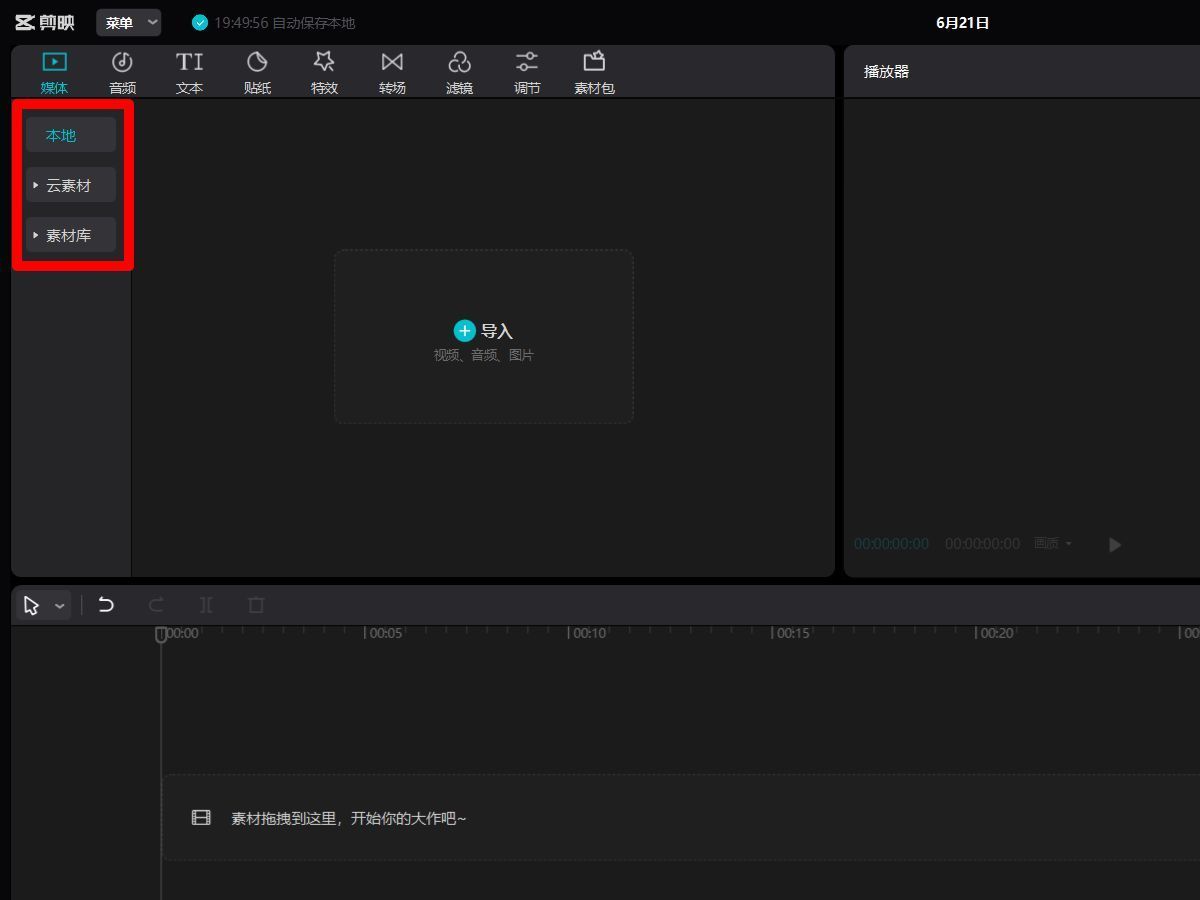The width and height of the screenshot is (1200, 900).
Task: Click the 剪映 logo in the top-left
Action: 45,22
